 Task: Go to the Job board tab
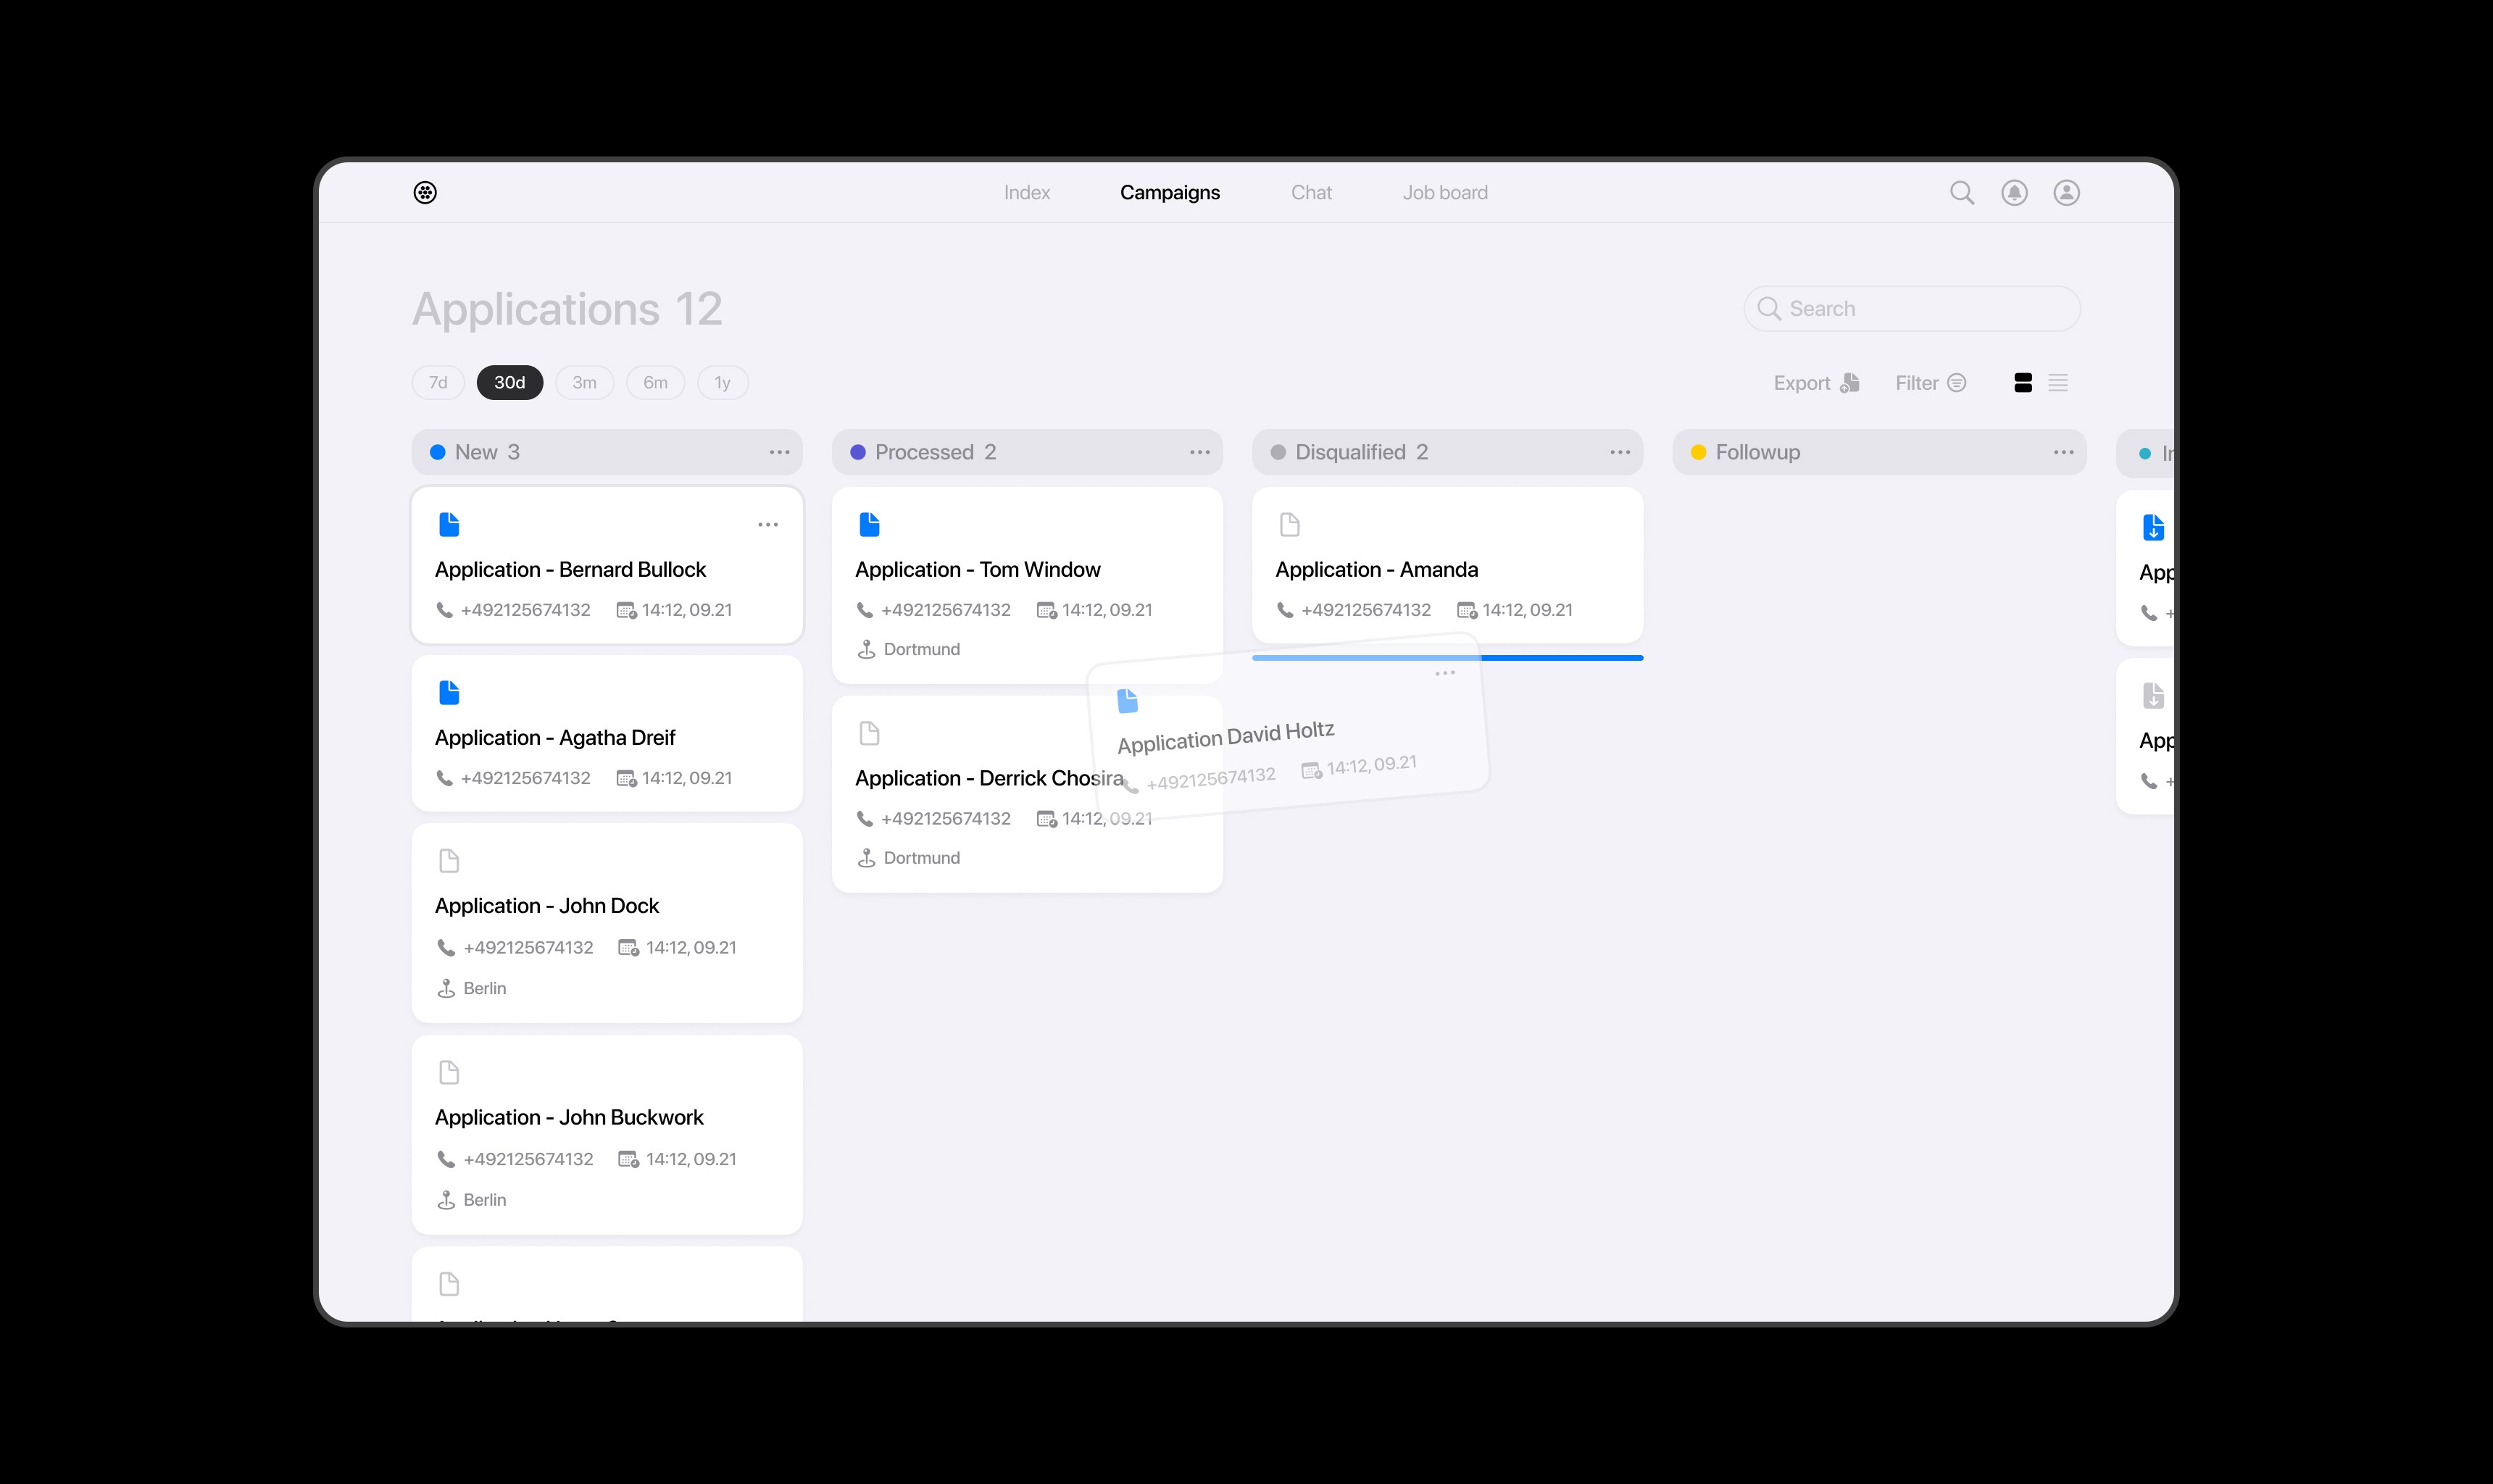pos(1444,193)
